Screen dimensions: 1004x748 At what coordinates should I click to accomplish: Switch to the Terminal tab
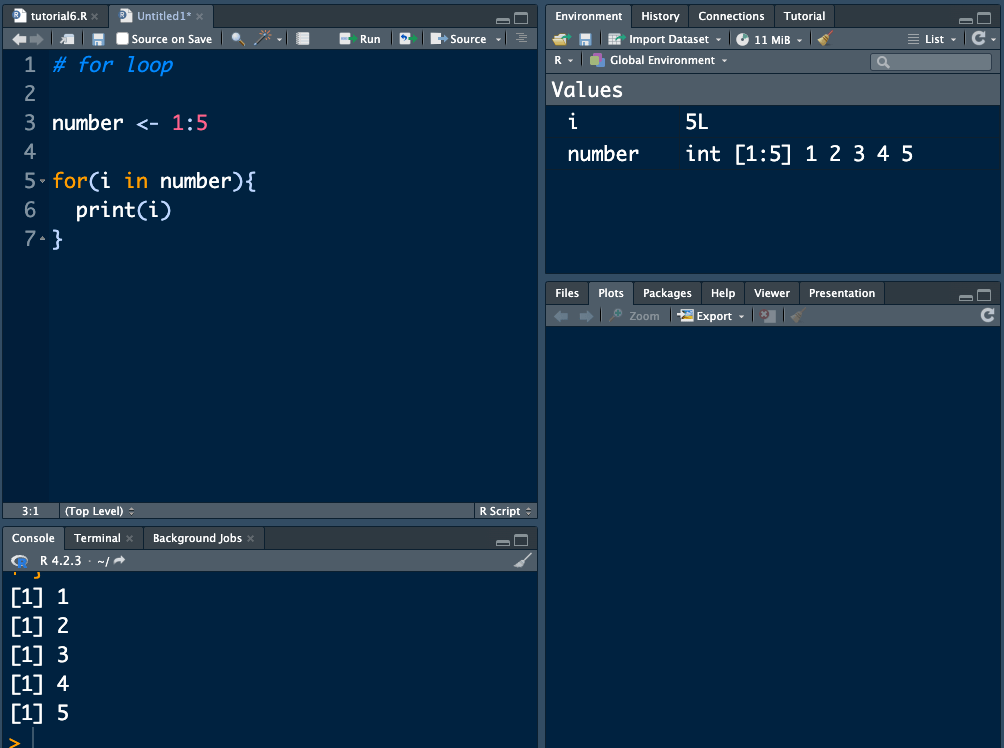pos(97,538)
